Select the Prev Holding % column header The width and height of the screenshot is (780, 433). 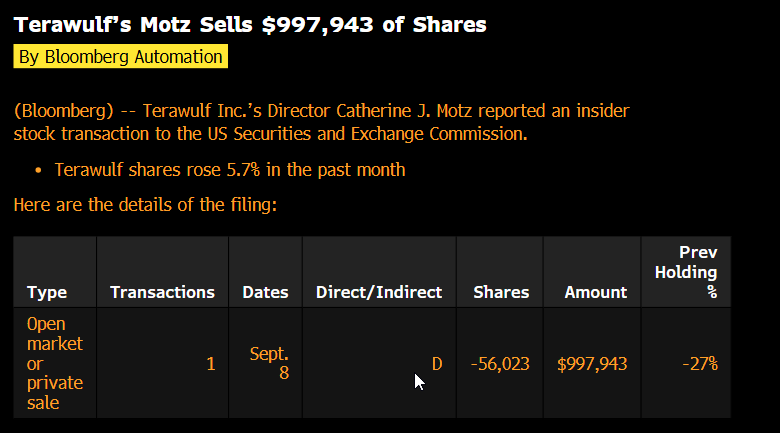pyautogui.click(x=686, y=272)
